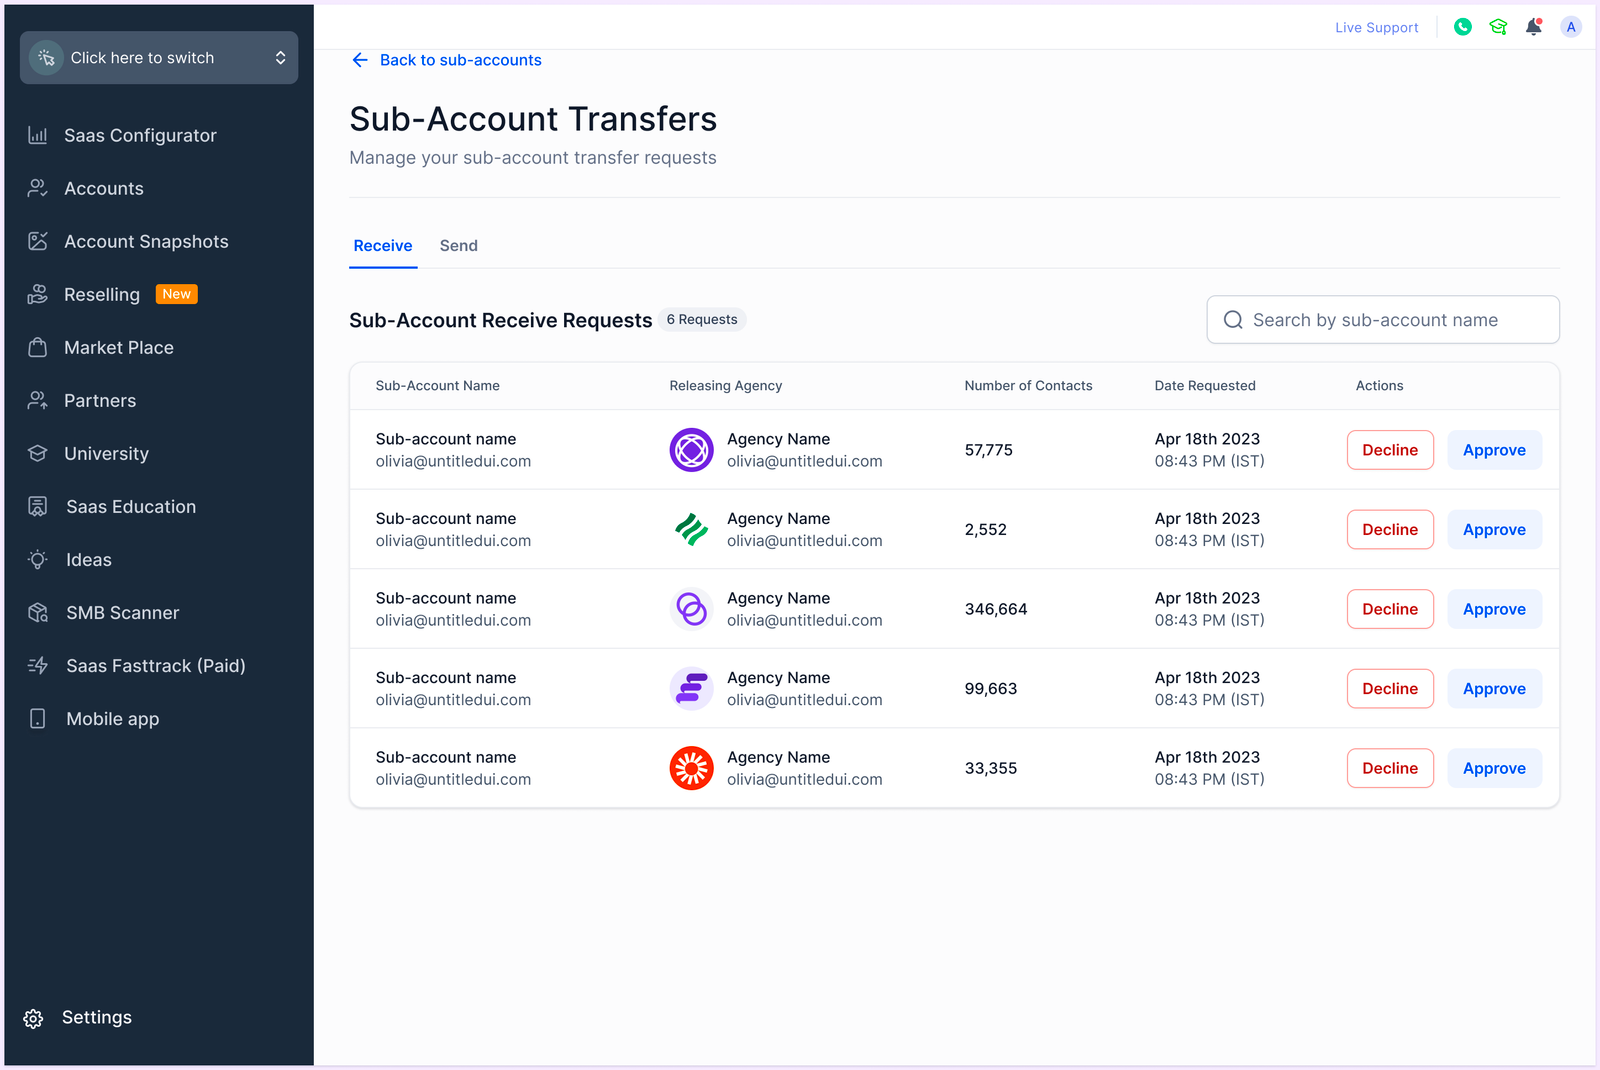Open Settings gear in the sidebar

tap(34, 1018)
